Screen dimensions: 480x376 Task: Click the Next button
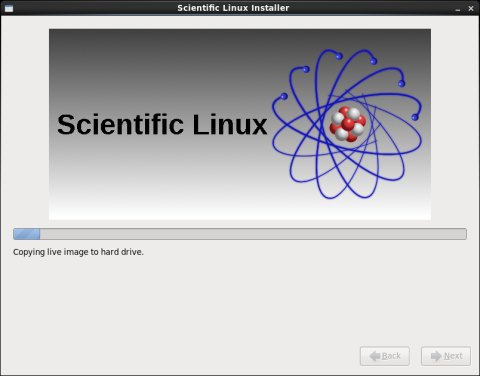(x=446, y=356)
